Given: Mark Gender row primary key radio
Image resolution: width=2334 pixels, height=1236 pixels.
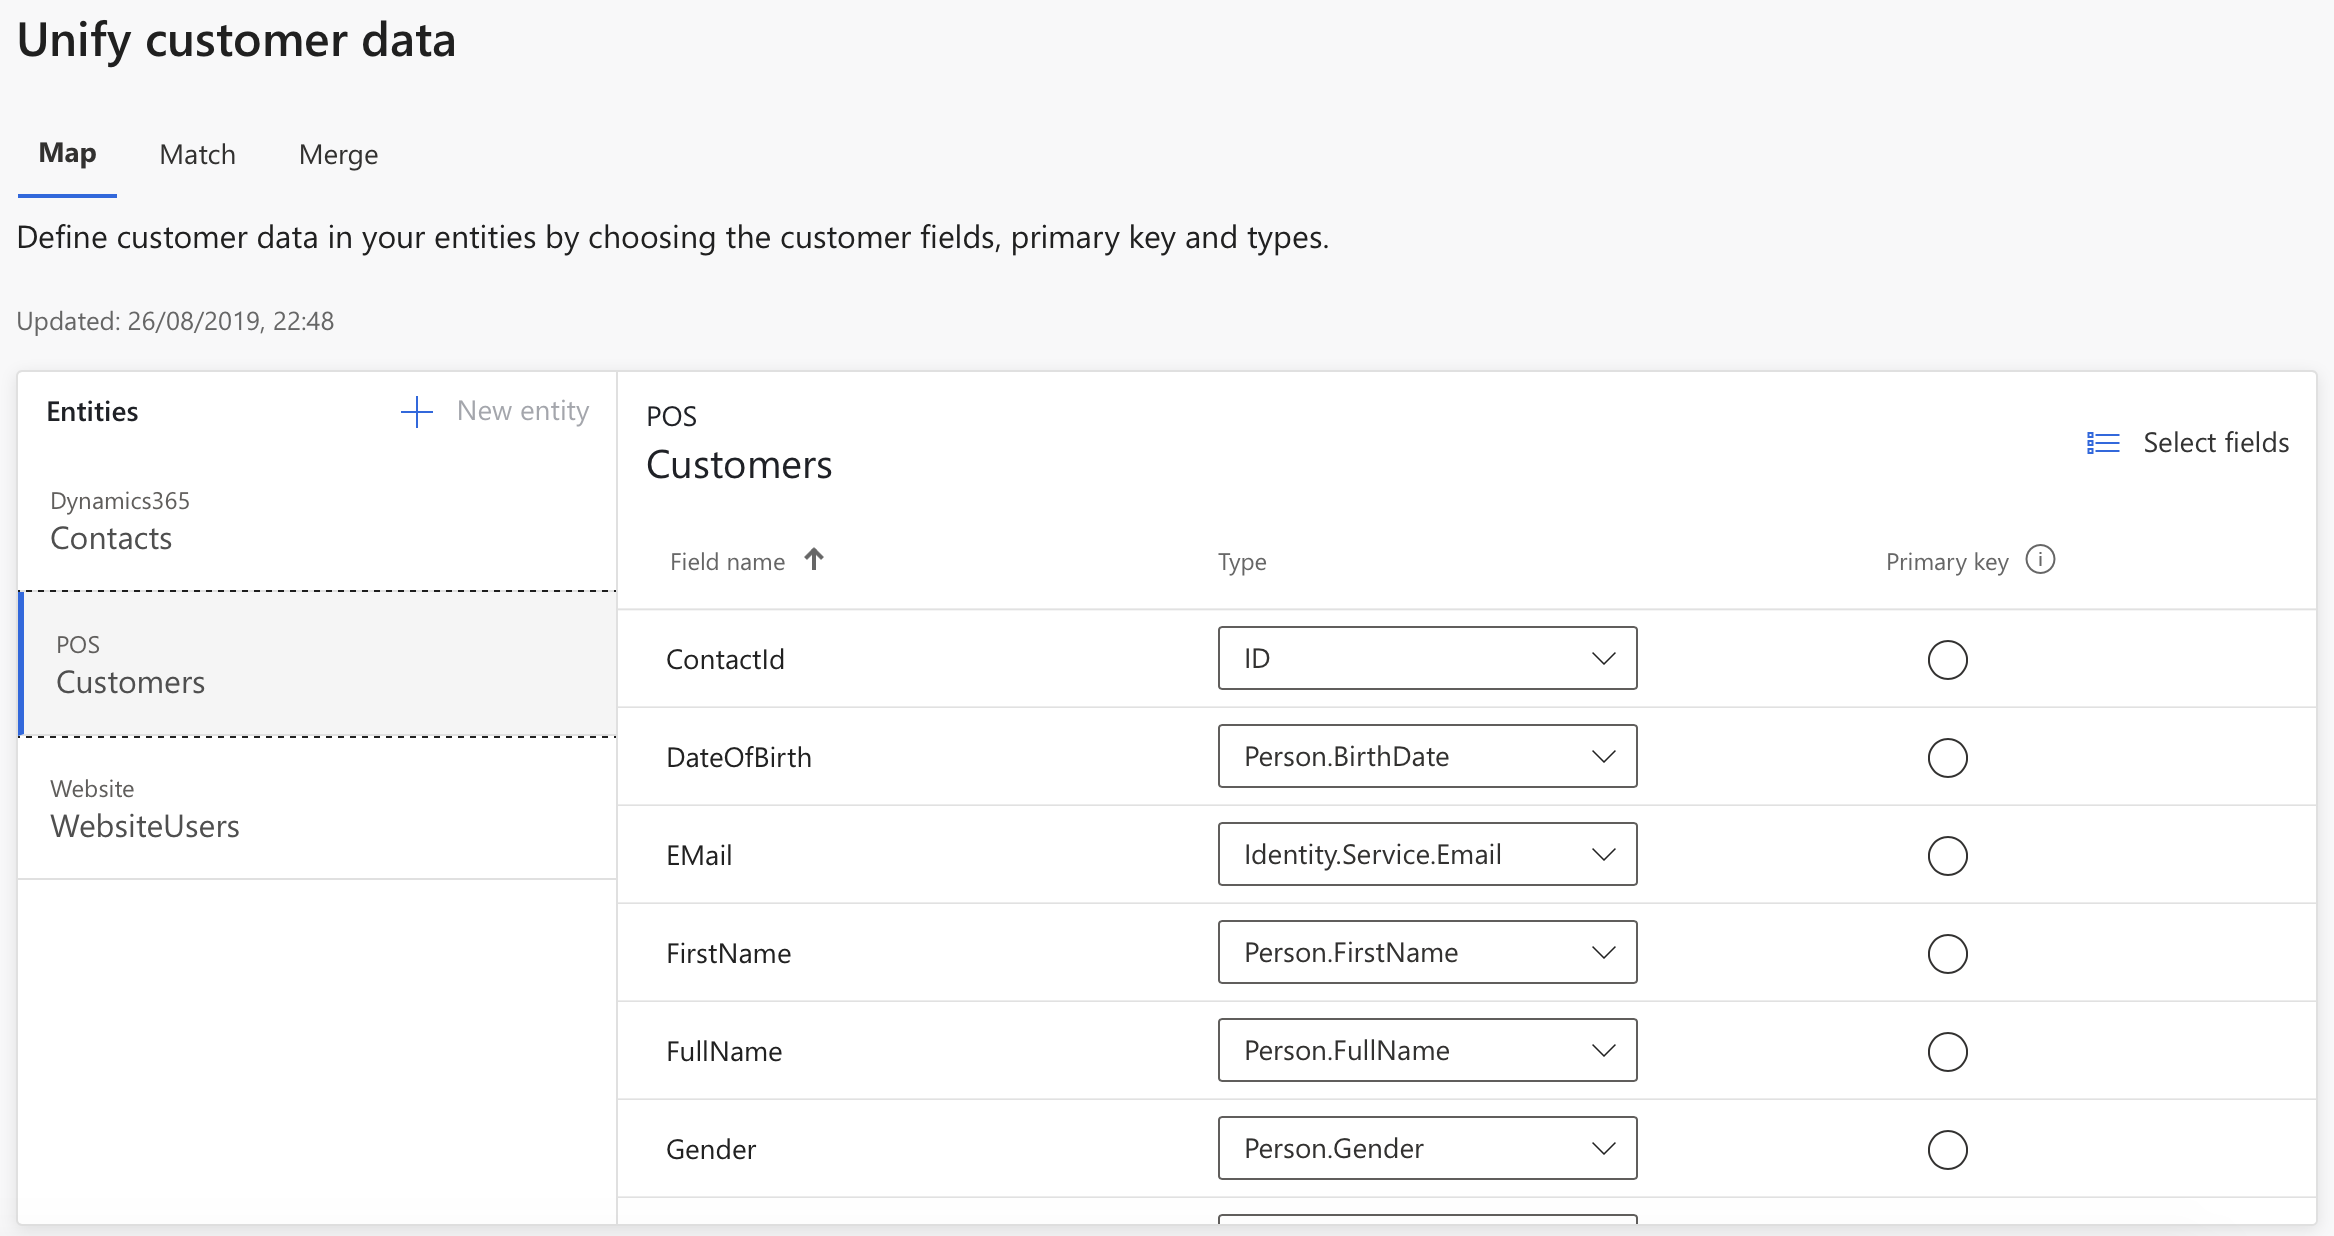Looking at the screenshot, I should tap(1947, 1150).
